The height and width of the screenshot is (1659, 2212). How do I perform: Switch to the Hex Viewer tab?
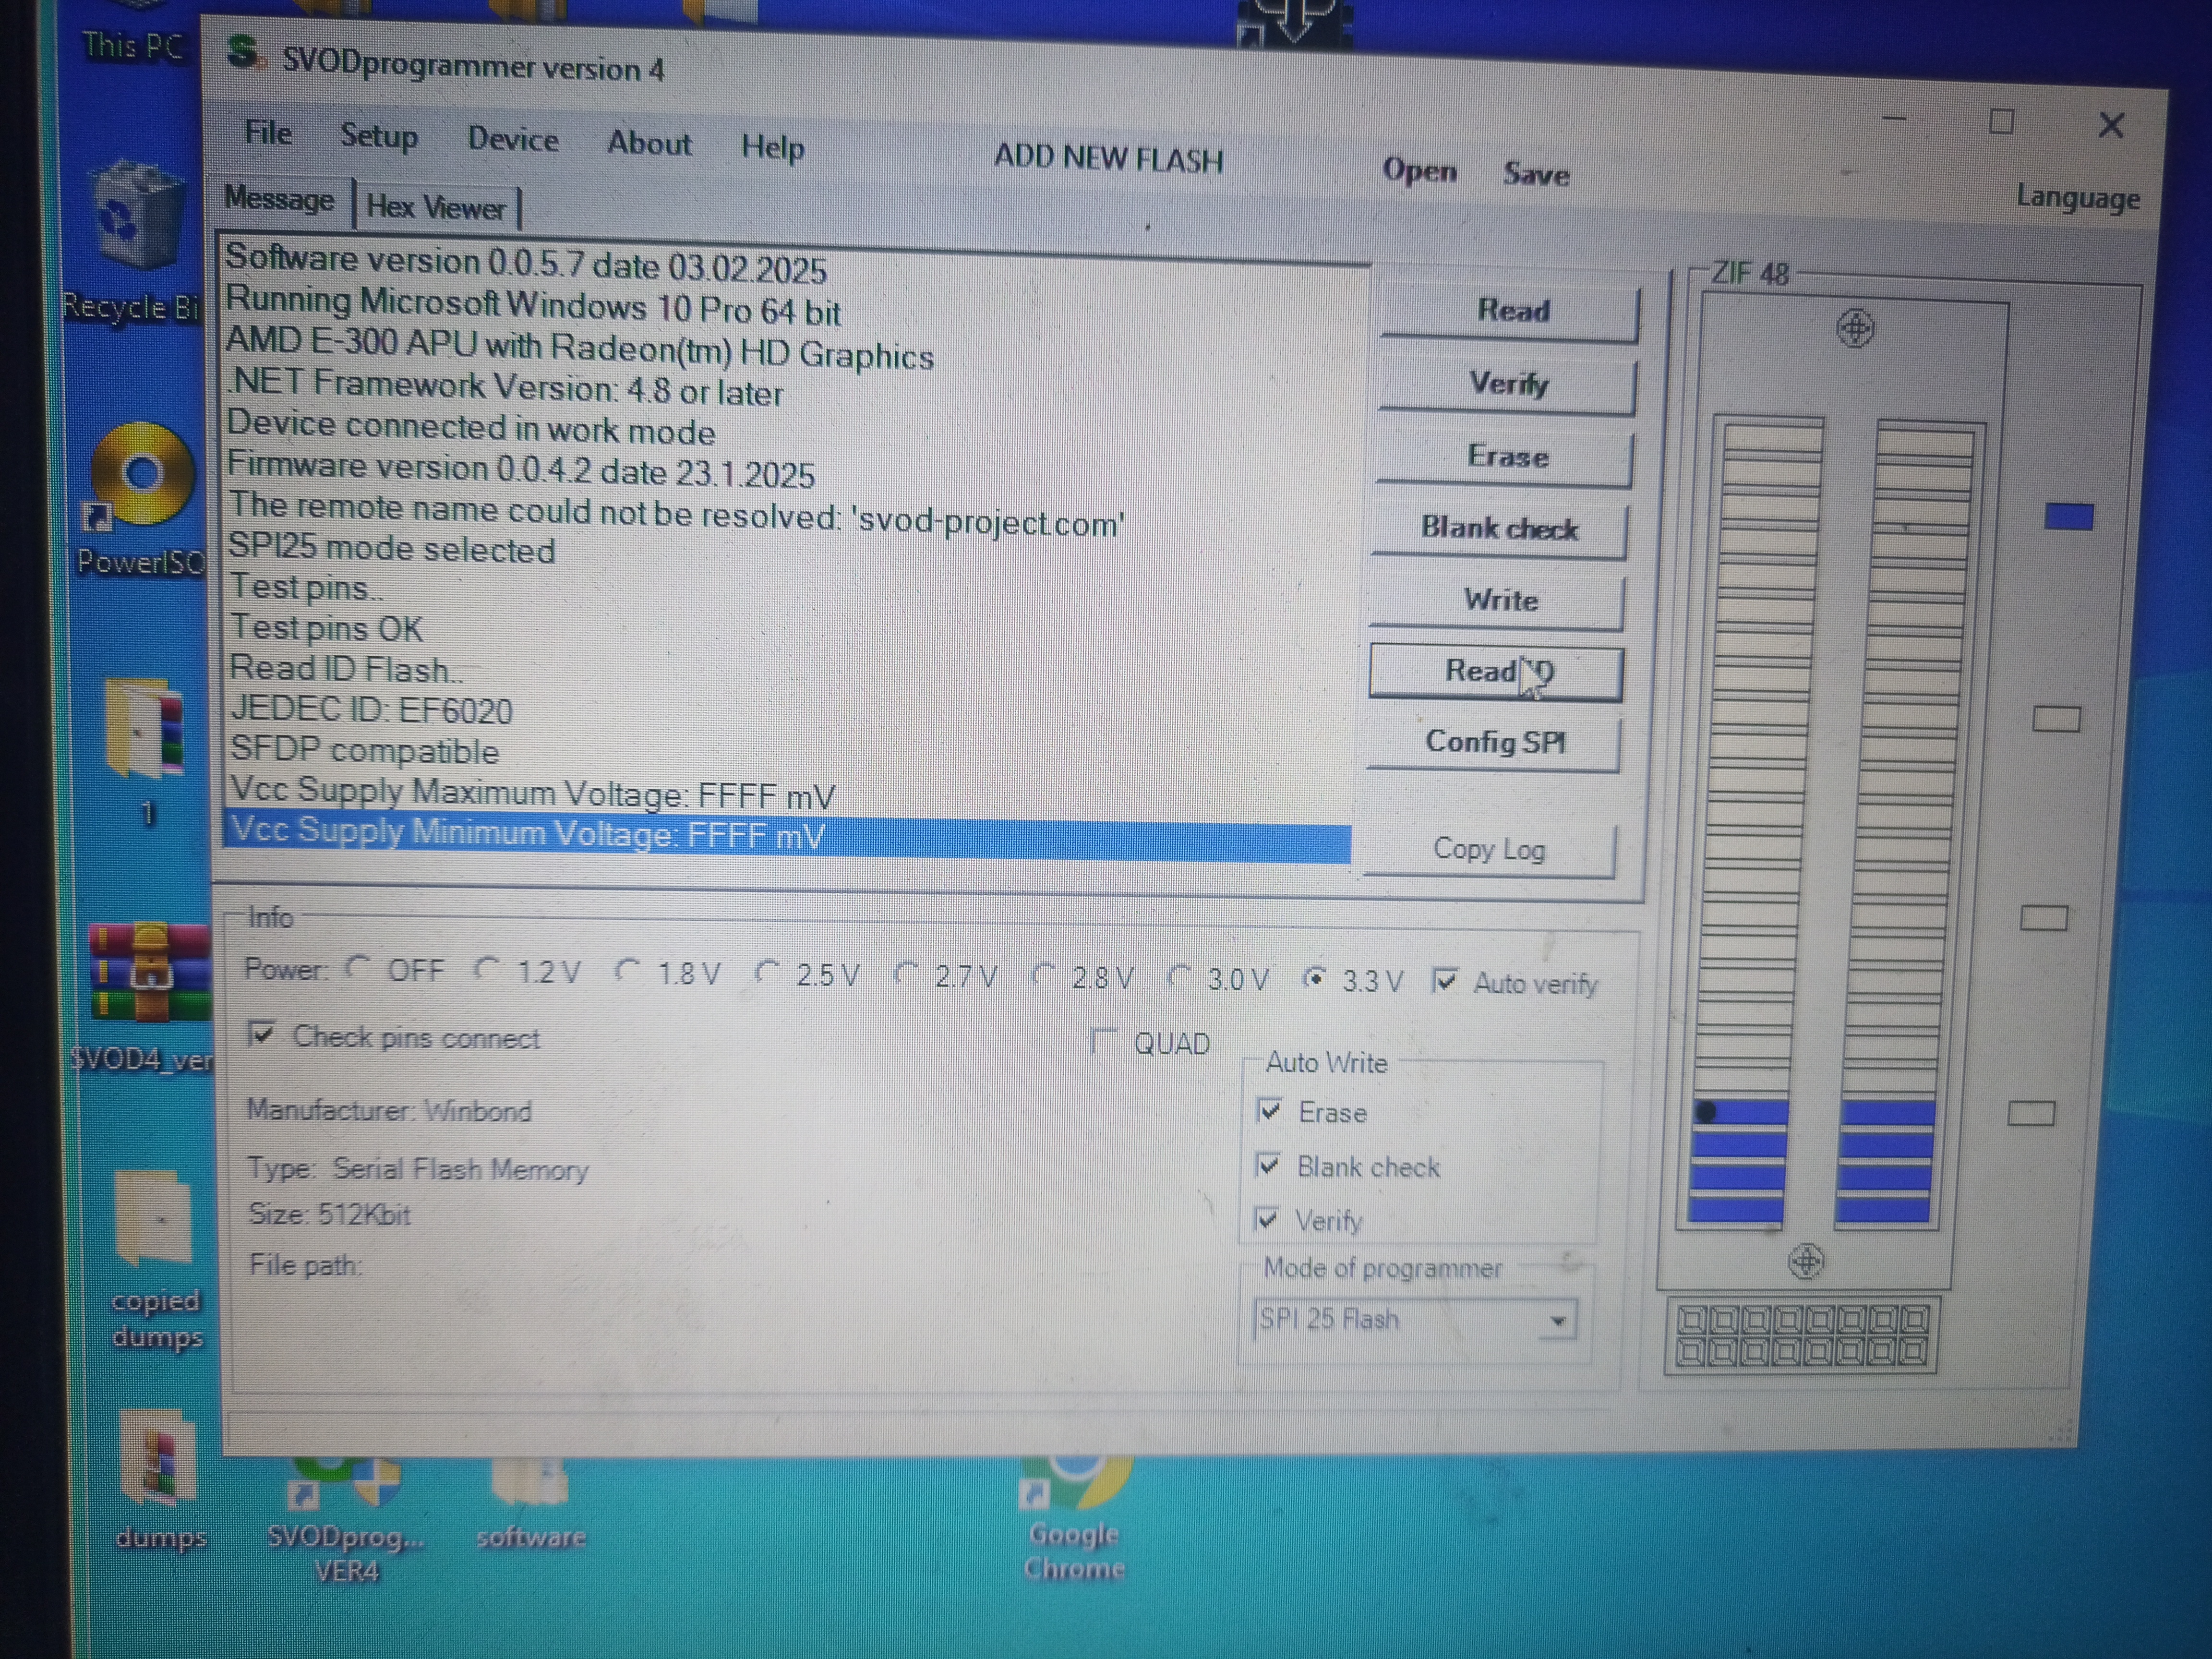pyautogui.click(x=436, y=208)
